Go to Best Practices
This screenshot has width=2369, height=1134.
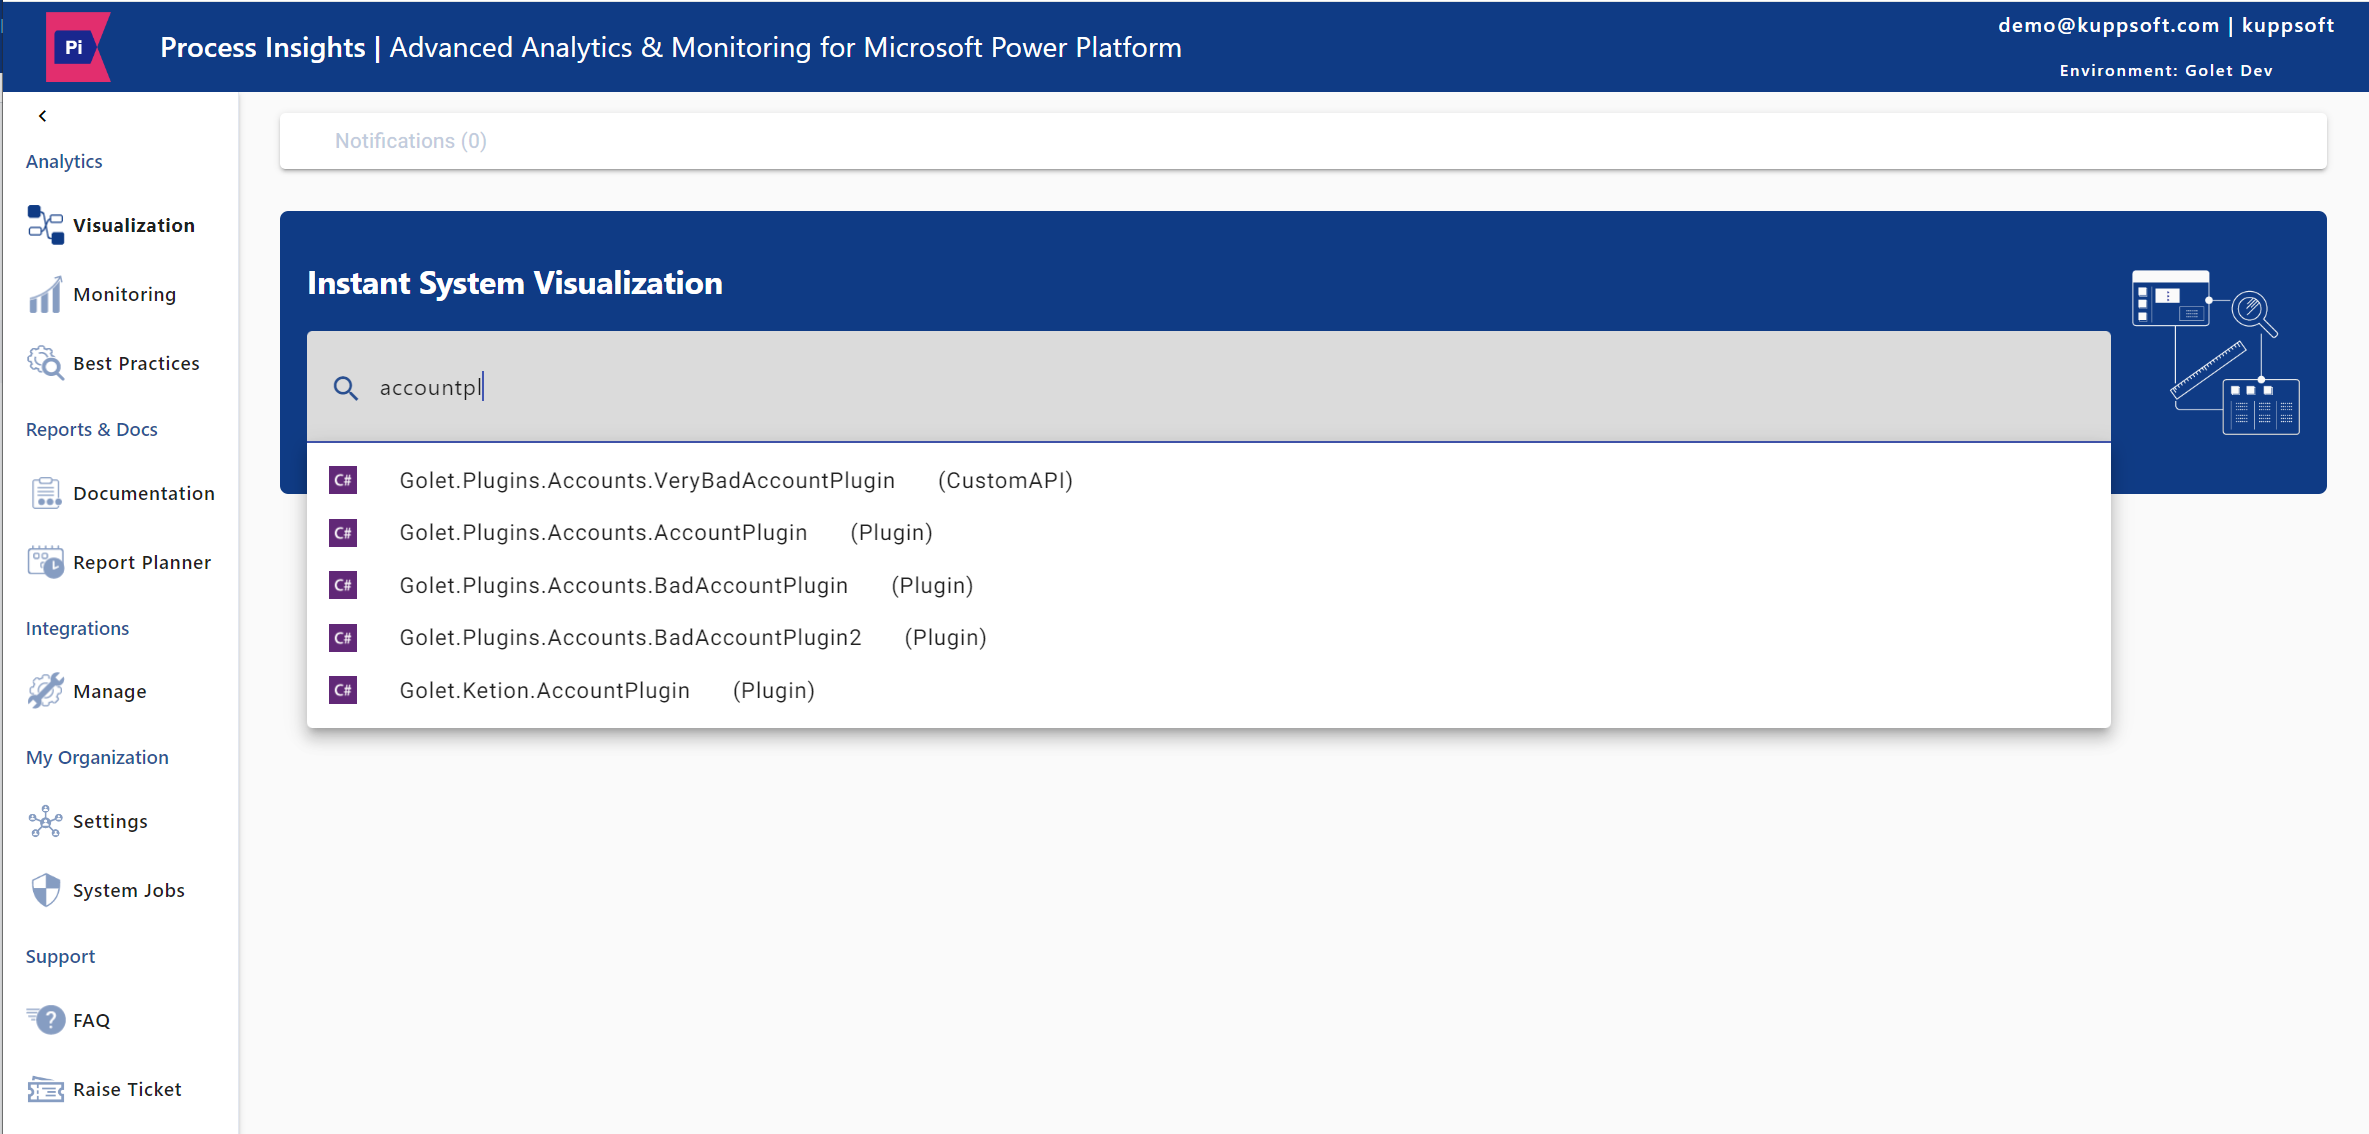(136, 363)
